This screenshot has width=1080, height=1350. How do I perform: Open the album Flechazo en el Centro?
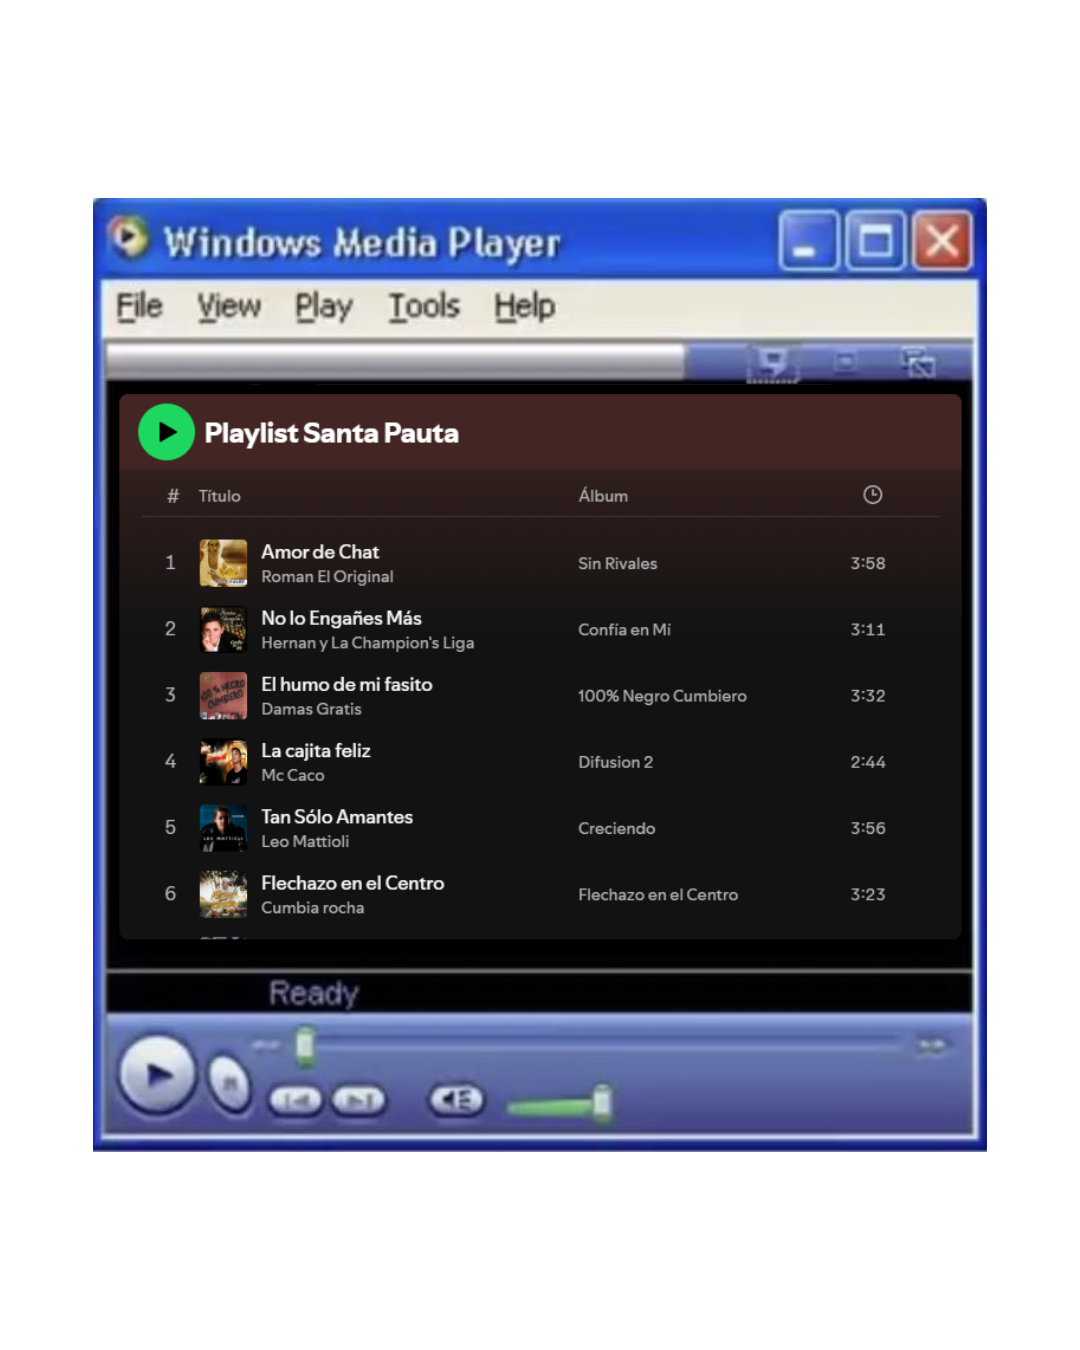pos(658,895)
